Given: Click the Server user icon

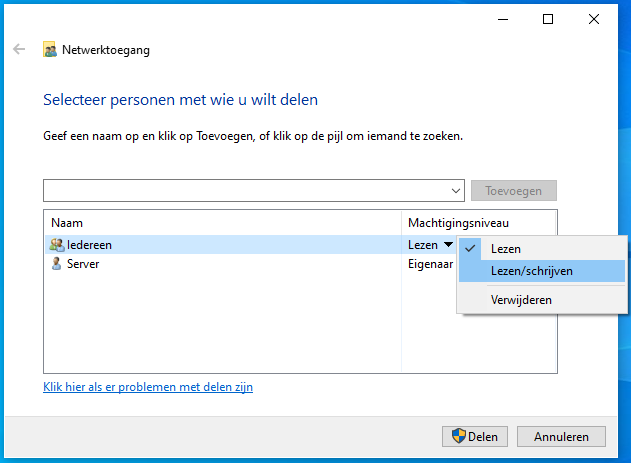Looking at the screenshot, I should coord(56,264).
